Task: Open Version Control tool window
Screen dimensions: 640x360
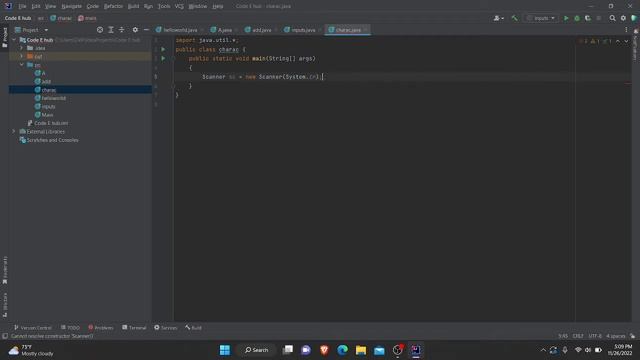Action: pyautogui.click(x=33, y=328)
